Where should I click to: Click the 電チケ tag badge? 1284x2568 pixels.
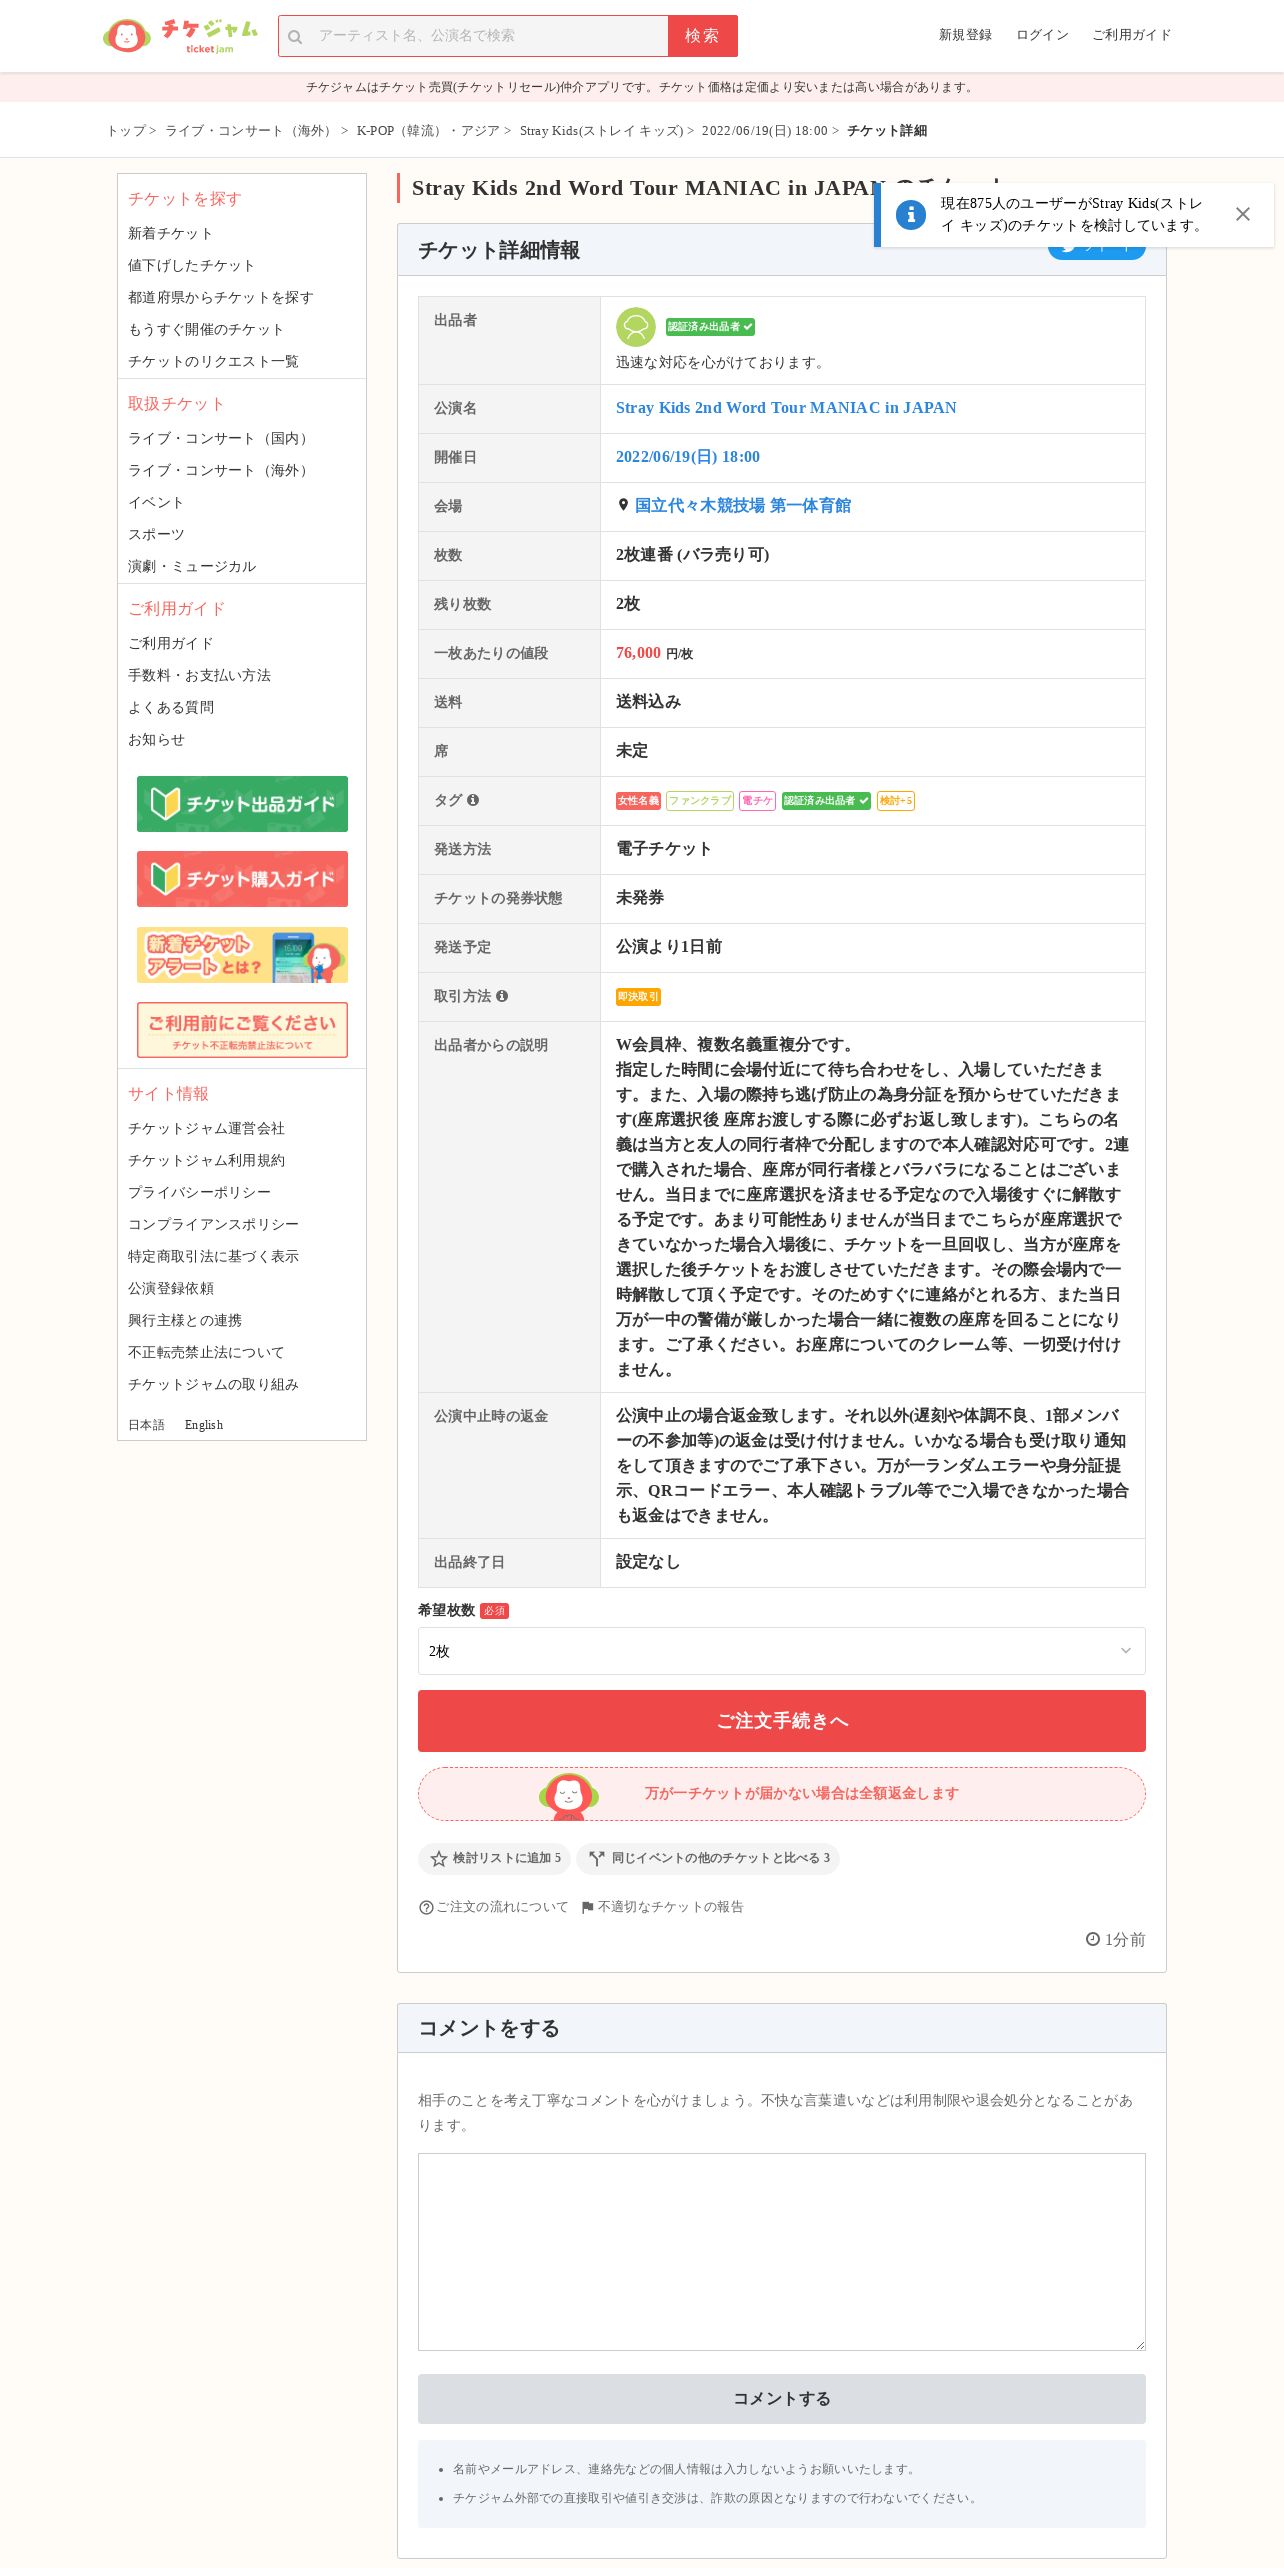click(757, 801)
